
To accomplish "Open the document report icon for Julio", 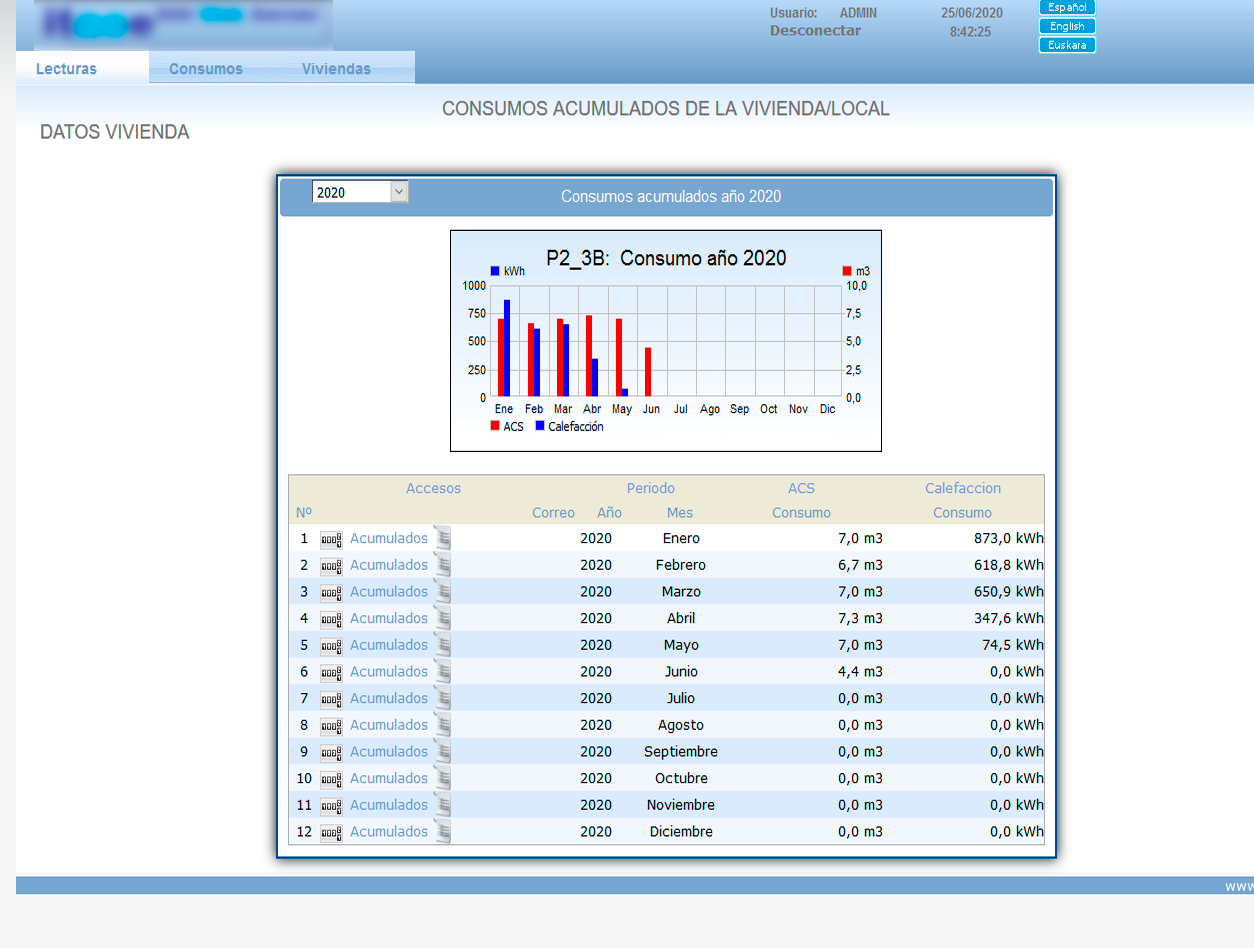I will pyautogui.click(x=443, y=698).
